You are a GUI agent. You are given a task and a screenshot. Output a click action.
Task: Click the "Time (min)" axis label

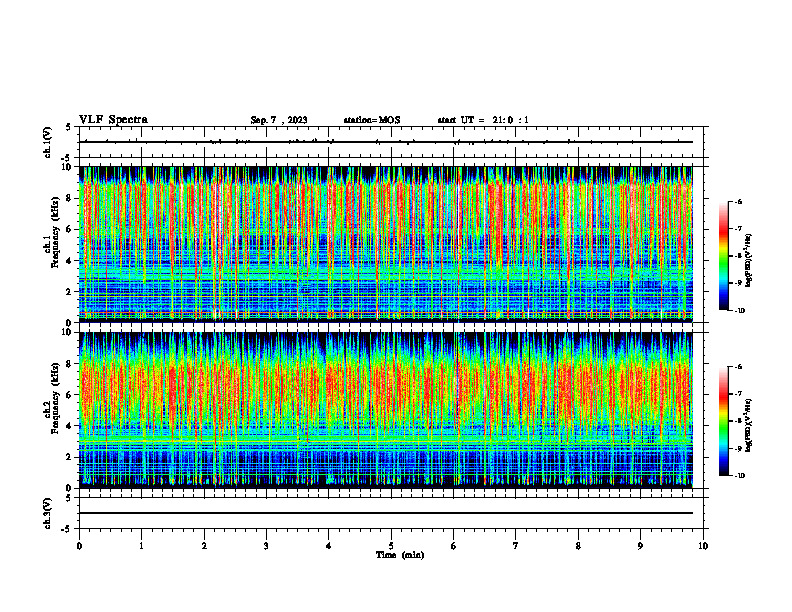click(x=400, y=555)
